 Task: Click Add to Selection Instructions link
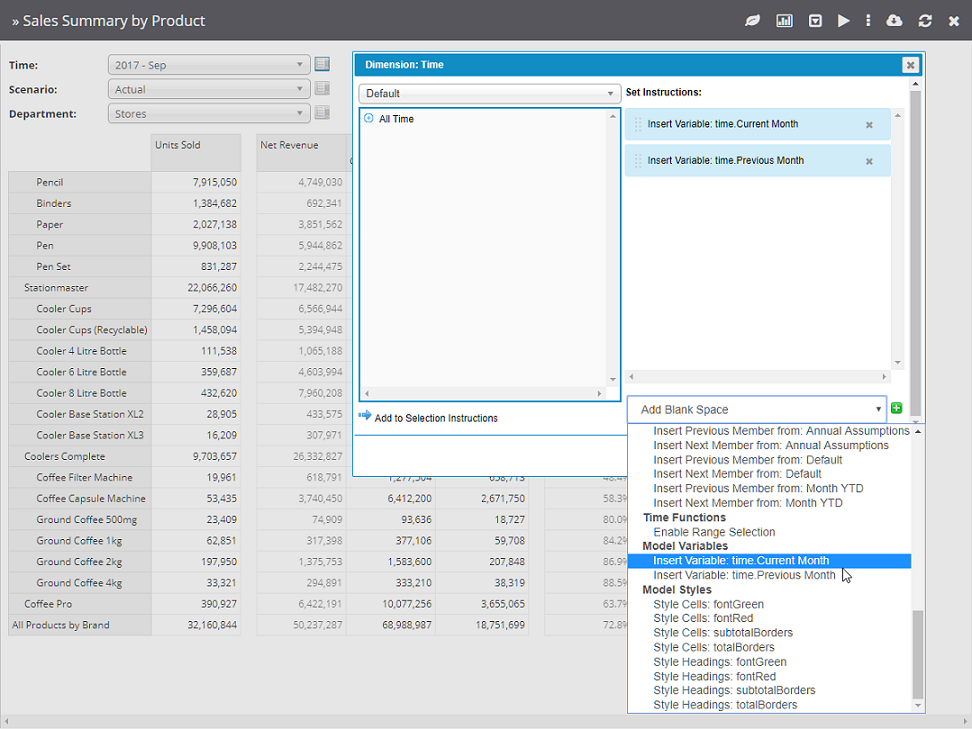tap(435, 418)
